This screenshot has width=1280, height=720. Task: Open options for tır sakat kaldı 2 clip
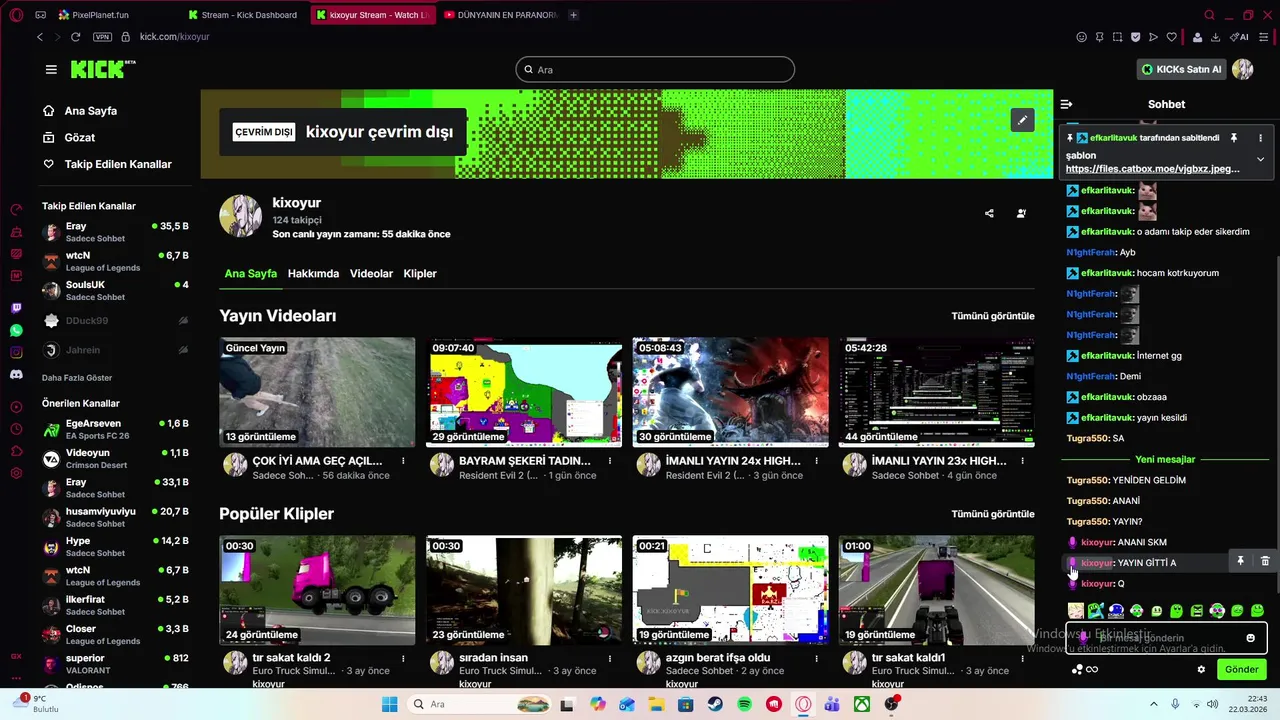[403, 658]
